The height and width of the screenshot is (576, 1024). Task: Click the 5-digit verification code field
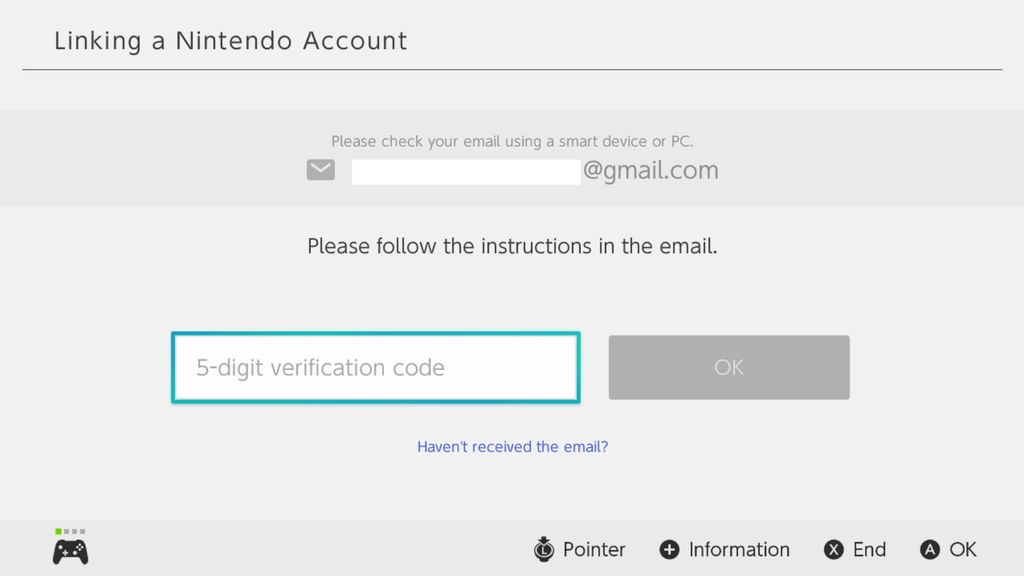[375, 367]
